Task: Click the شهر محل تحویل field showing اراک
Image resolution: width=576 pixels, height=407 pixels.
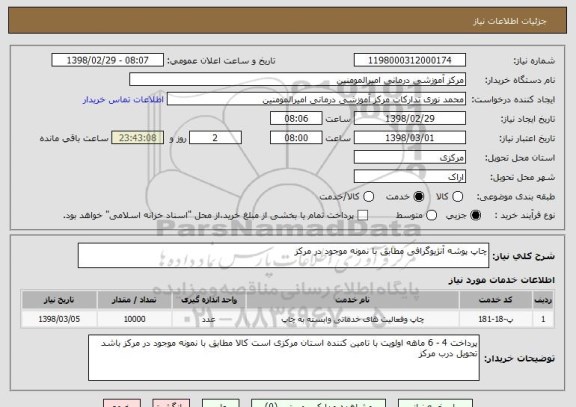Action: pyautogui.click(x=410, y=177)
